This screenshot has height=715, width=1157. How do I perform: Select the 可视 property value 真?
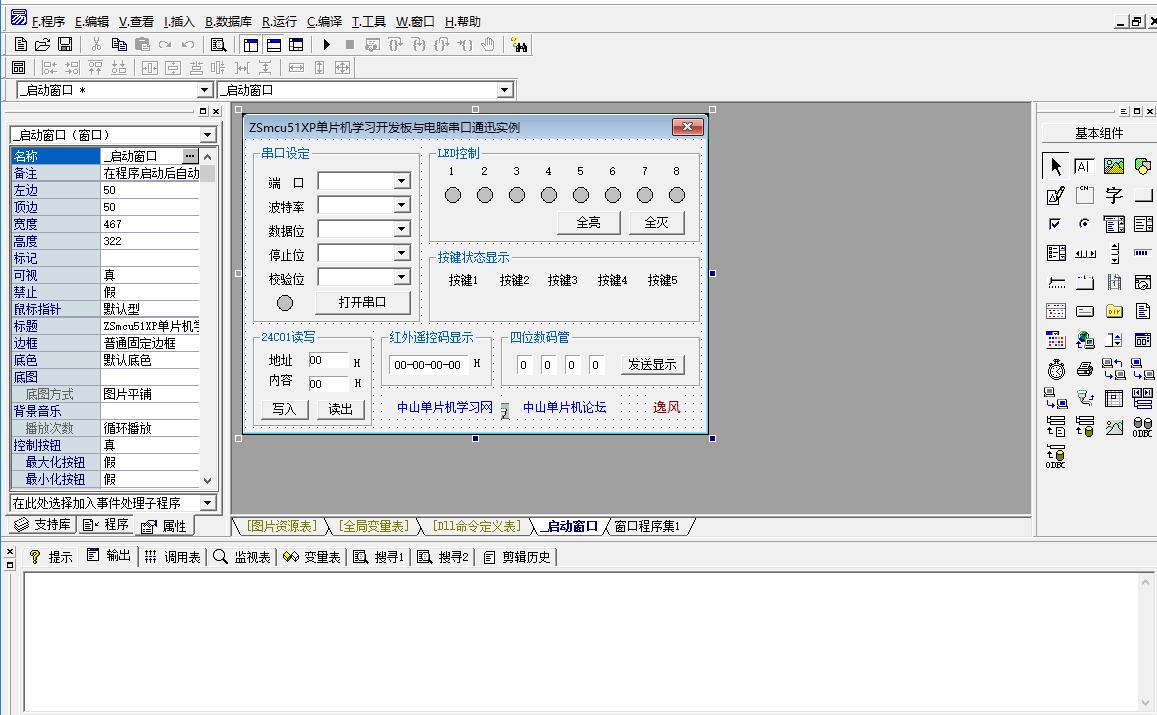point(150,275)
